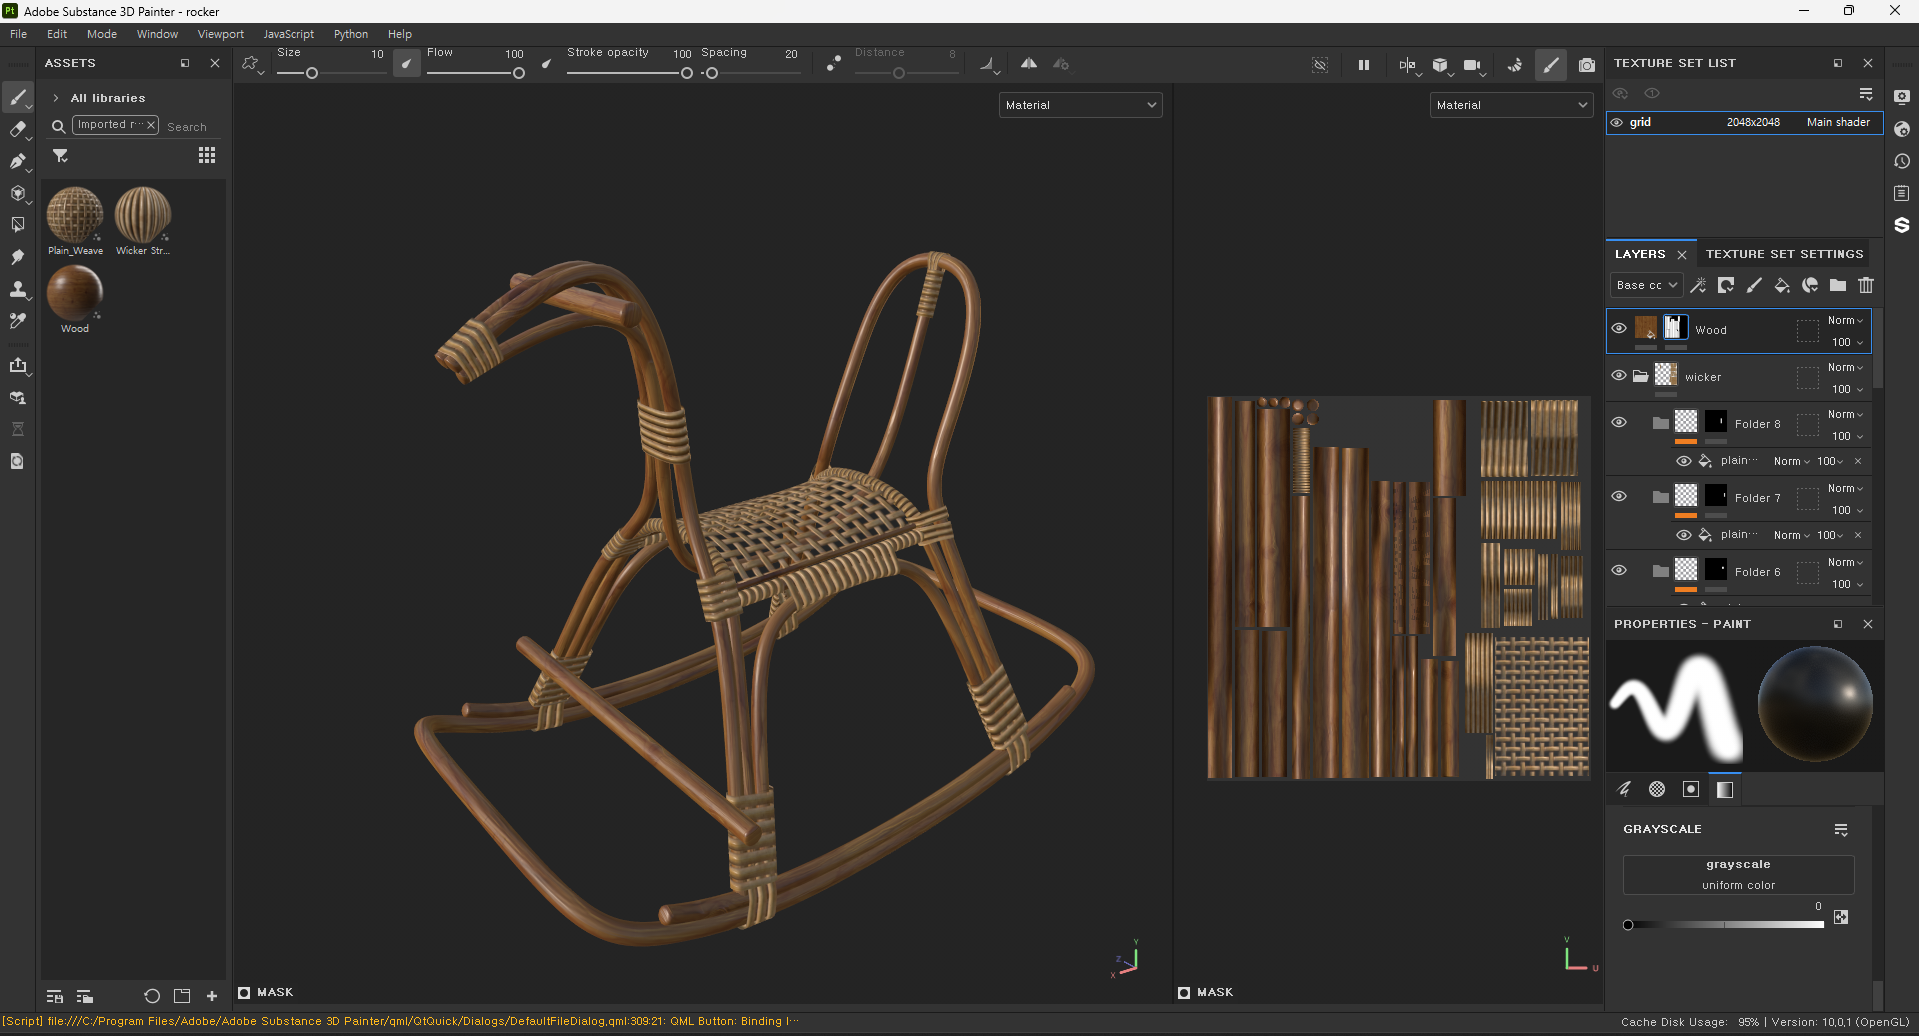Screen dimensions: 1919x1036
Task: Add a smart material icon in Layers
Action: (1810, 285)
